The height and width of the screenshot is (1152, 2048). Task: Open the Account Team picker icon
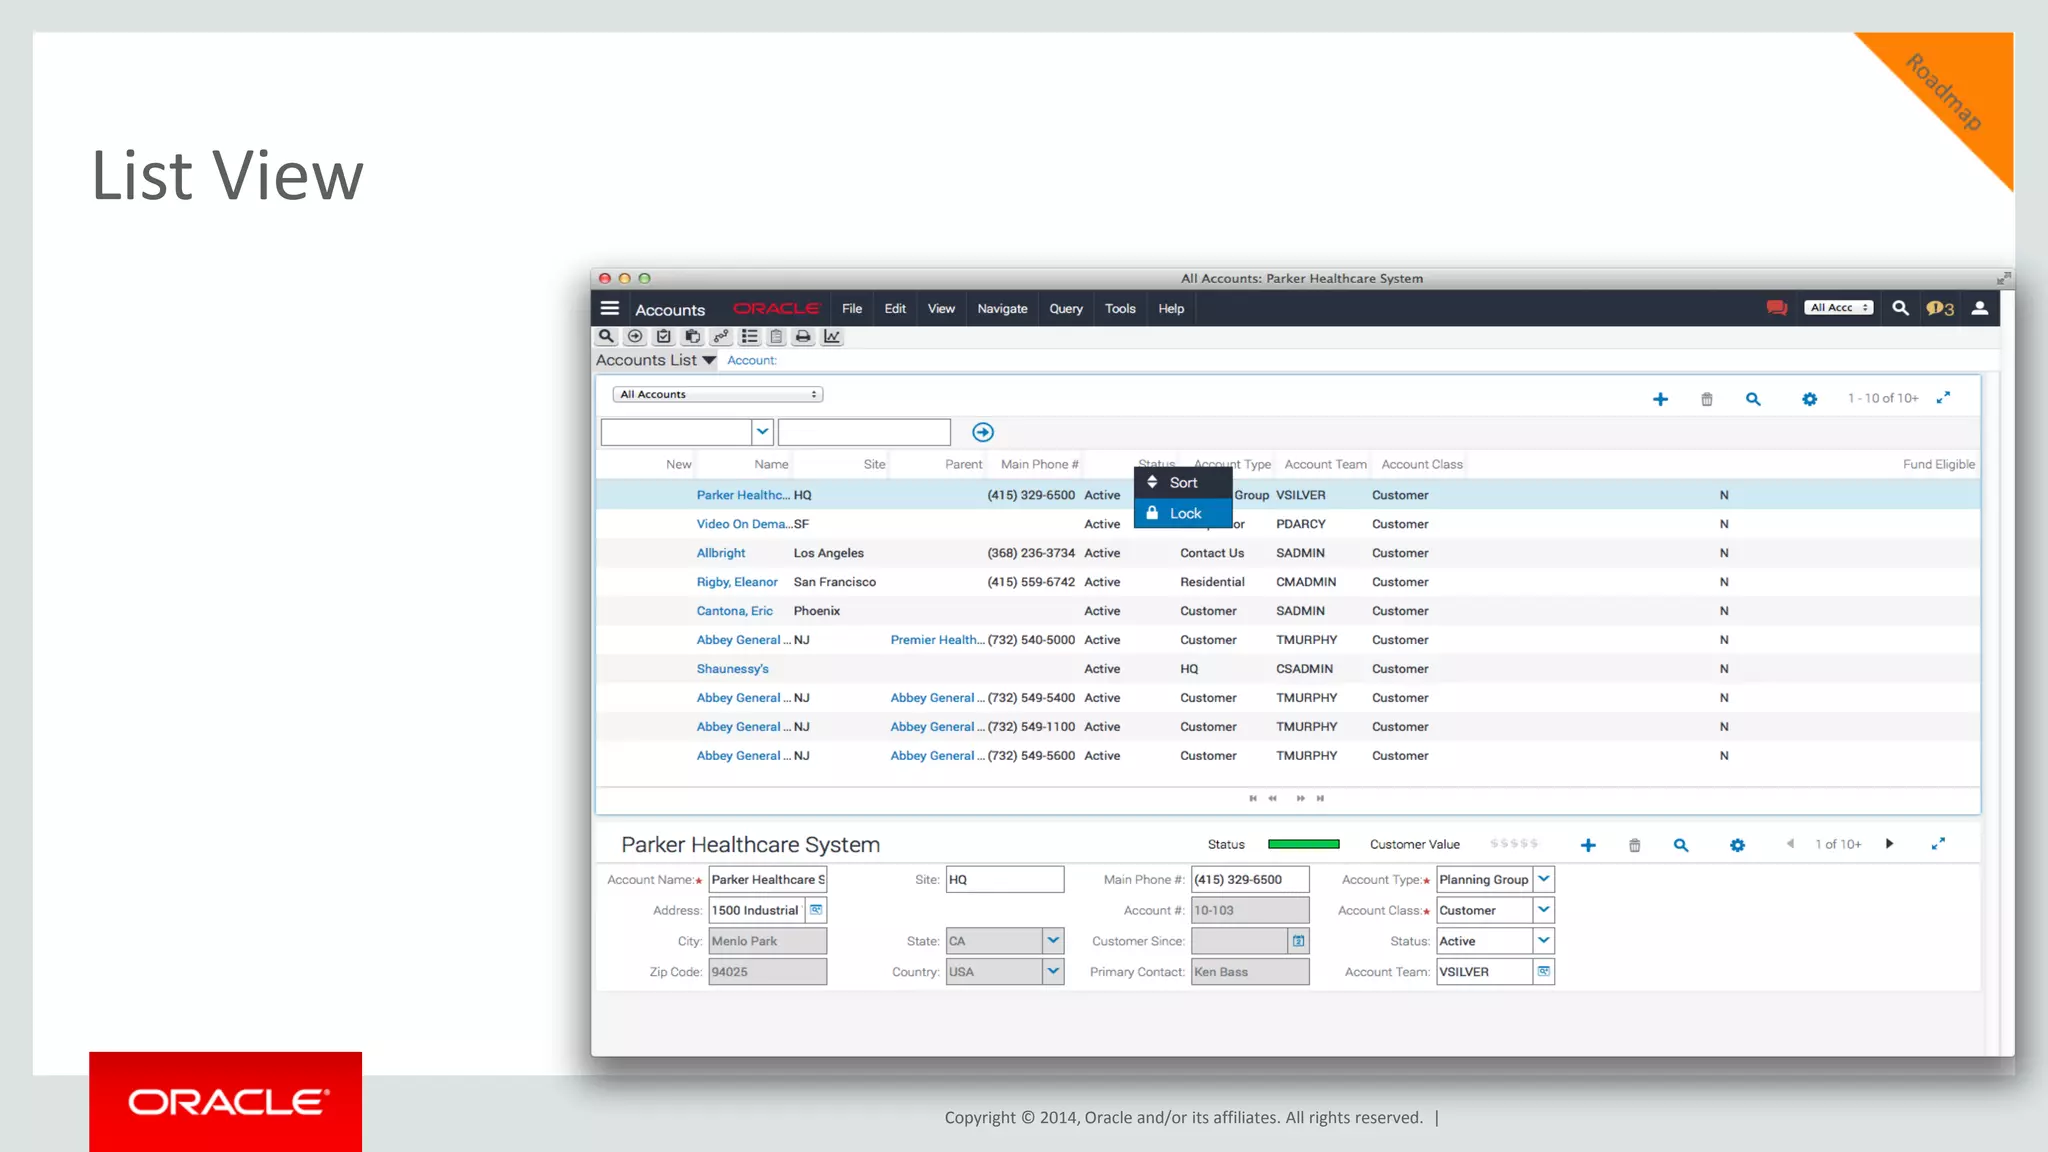(x=1544, y=972)
